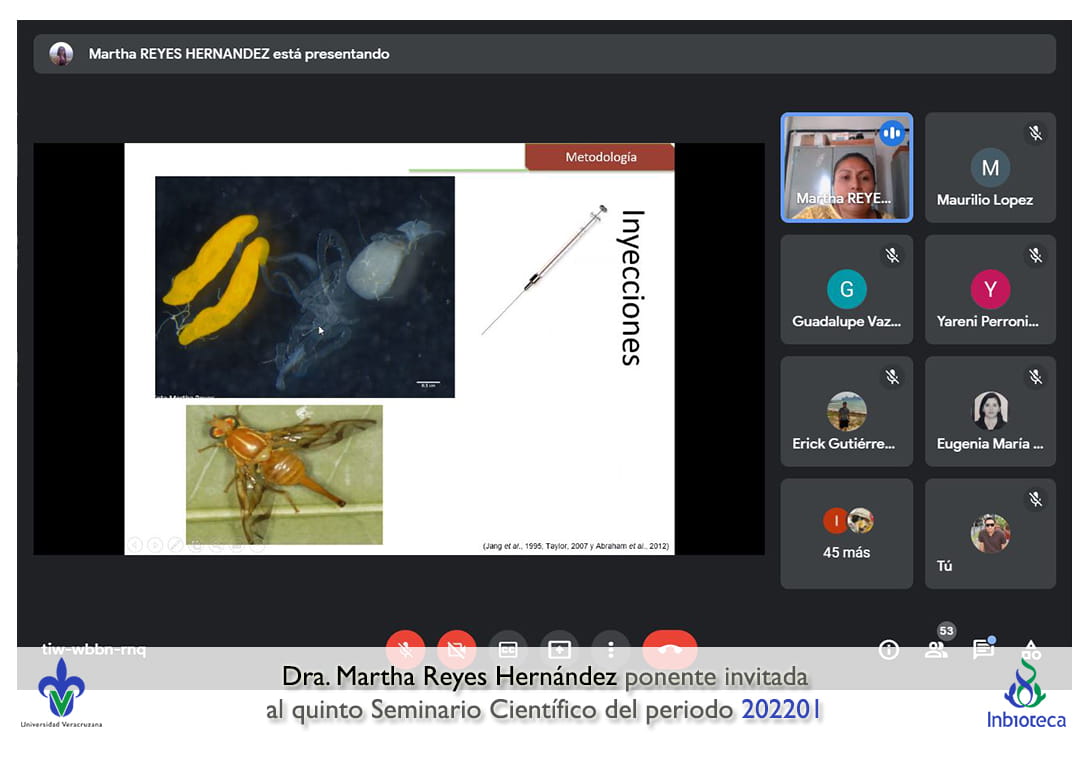The width and height of the screenshot is (1090, 760).
Task: Open the three-dot more options menu
Action: click(610, 649)
